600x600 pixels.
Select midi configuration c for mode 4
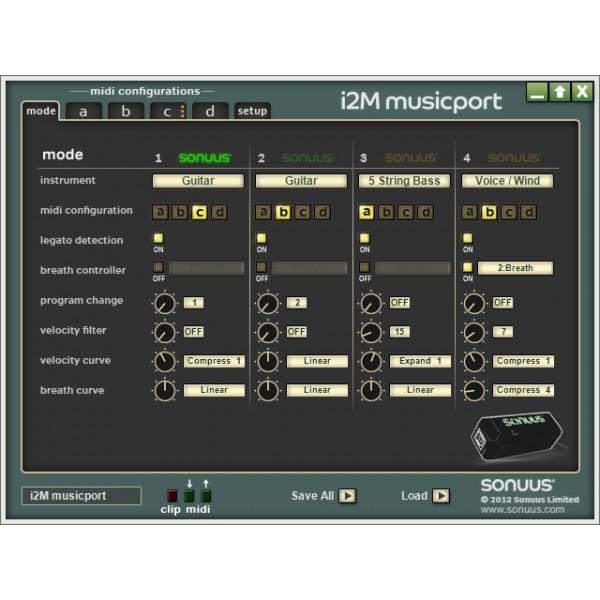[509, 212]
